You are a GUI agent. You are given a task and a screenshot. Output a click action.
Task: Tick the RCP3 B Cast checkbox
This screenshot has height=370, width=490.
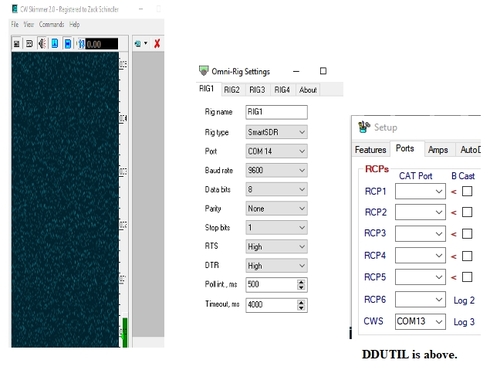(x=467, y=234)
